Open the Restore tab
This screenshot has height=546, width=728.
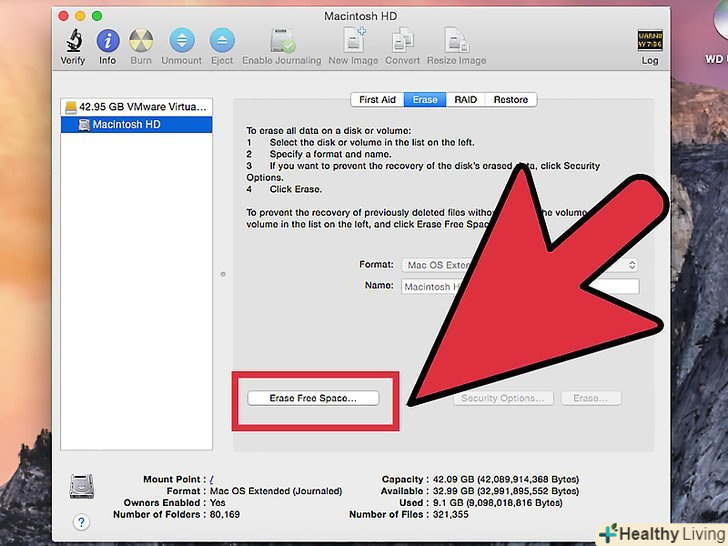pyautogui.click(x=511, y=100)
